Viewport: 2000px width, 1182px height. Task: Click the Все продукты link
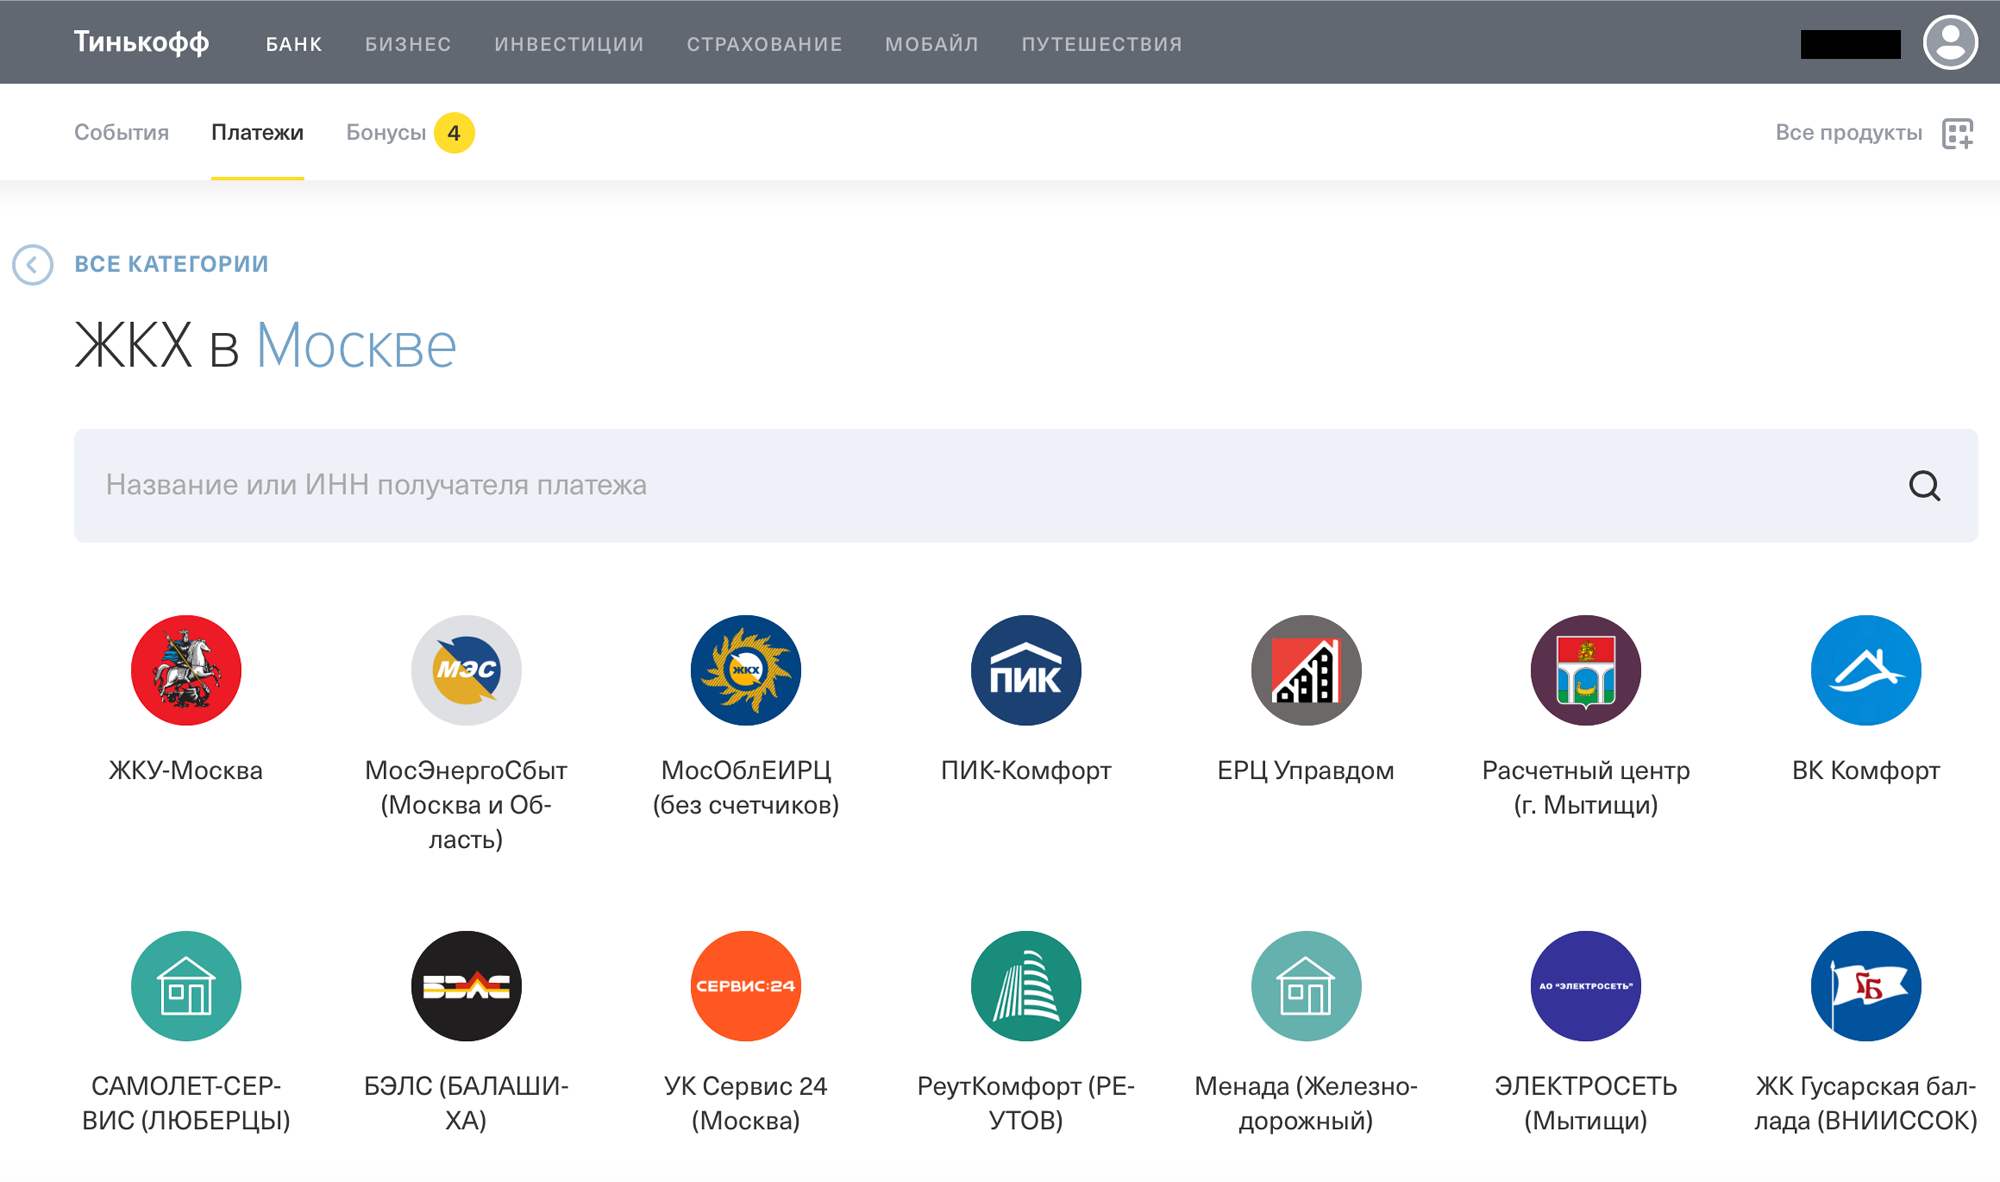pos(1849,132)
